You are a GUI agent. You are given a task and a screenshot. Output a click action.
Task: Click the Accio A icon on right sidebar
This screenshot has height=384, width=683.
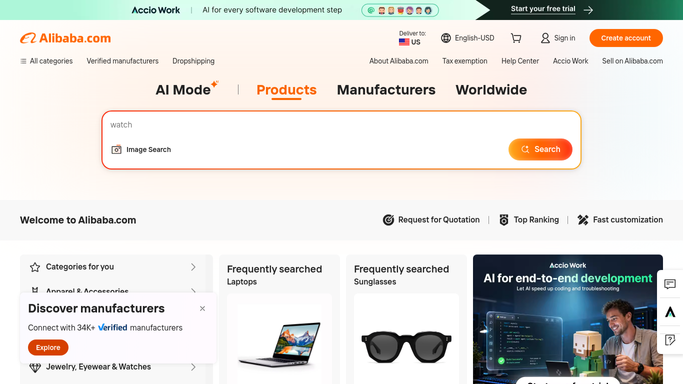tap(670, 312)
